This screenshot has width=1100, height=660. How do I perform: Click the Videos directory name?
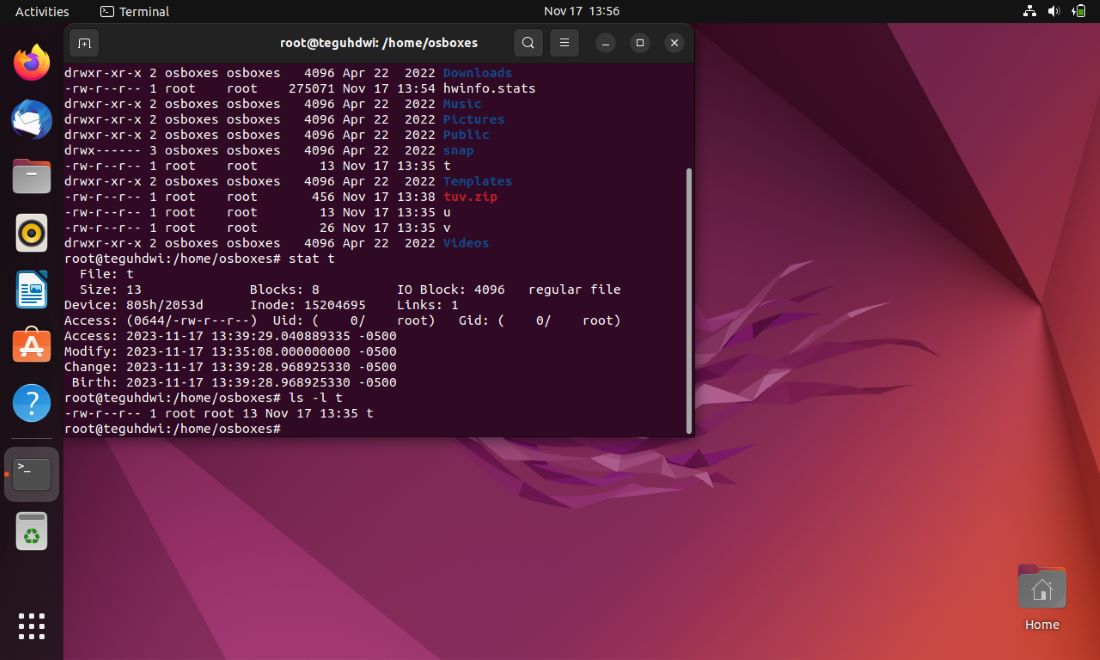[x=466, y=243]
